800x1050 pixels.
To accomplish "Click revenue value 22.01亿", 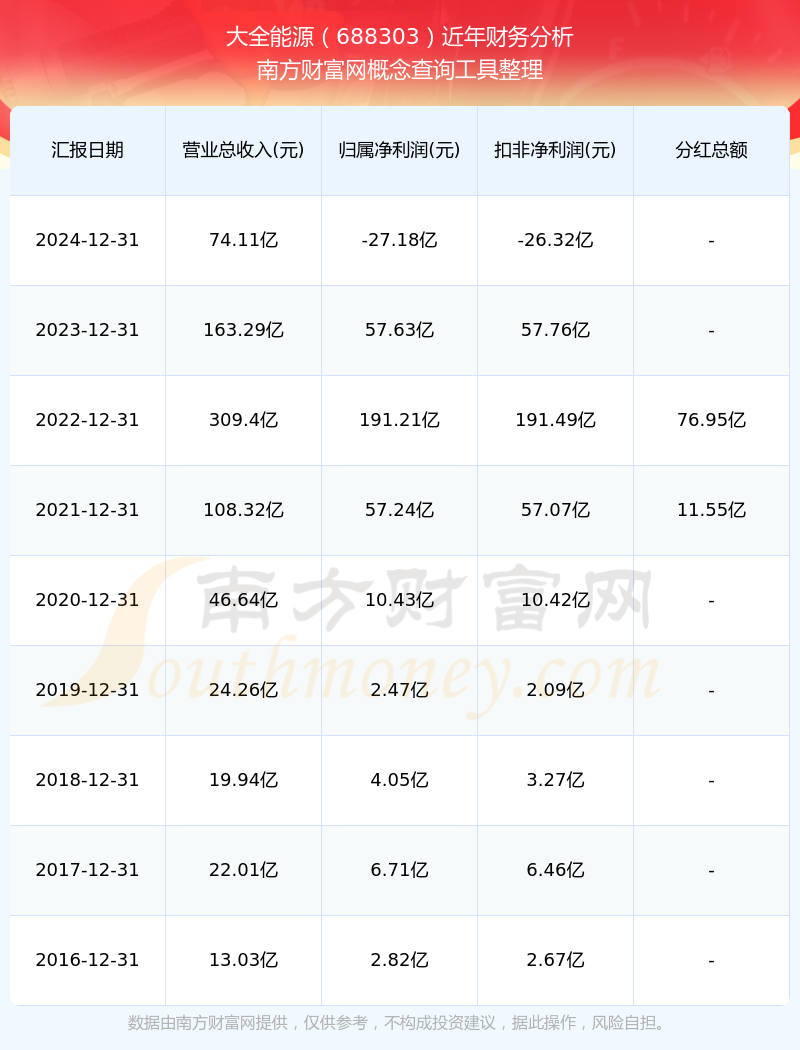I will click(244, 870).
